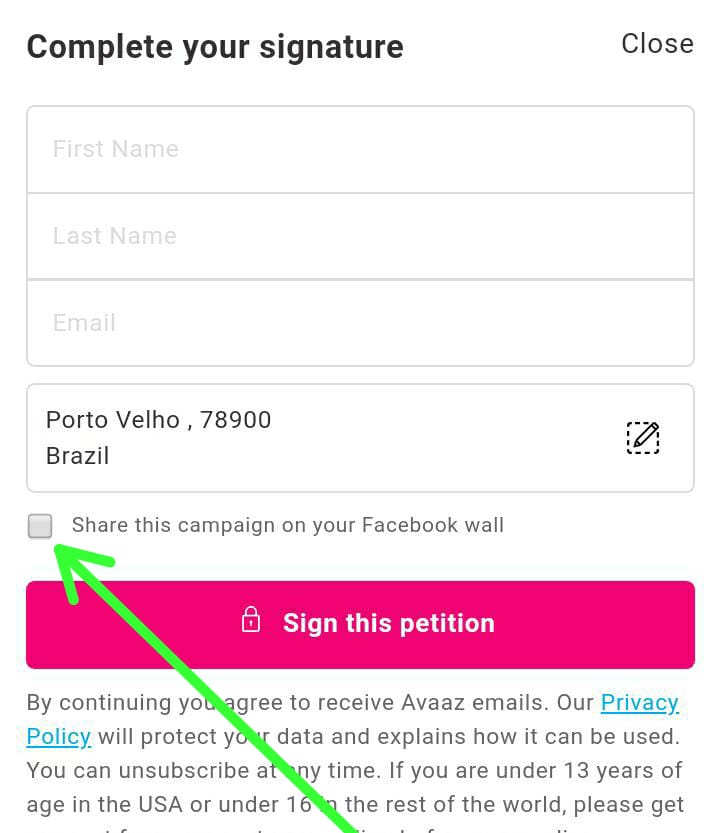Image resolution: width=720 pixels, height=833 pixels.
Task: Click the edit location pencil icon
Action: tap(643, 438)
